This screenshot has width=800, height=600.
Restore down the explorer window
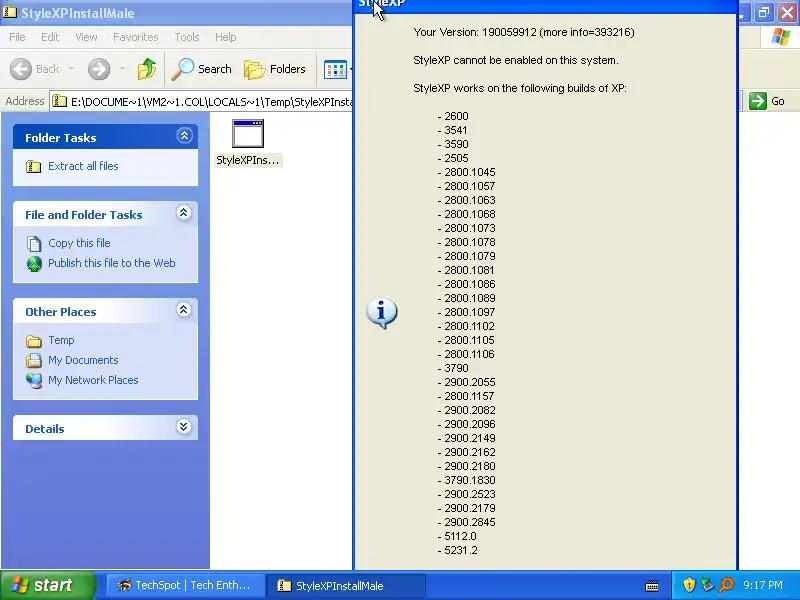pos(764,12)
